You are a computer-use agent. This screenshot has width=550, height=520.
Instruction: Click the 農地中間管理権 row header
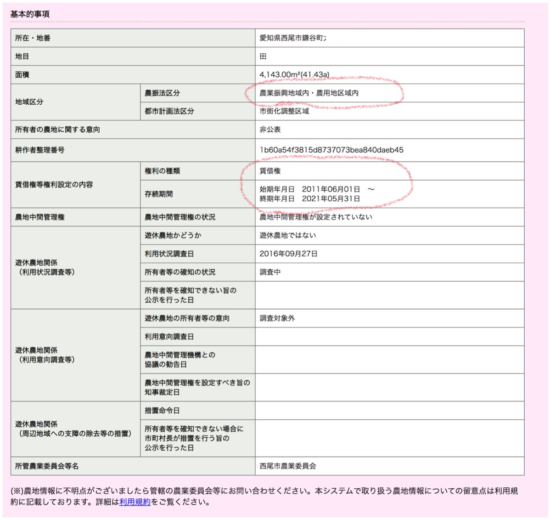[40, 217]
